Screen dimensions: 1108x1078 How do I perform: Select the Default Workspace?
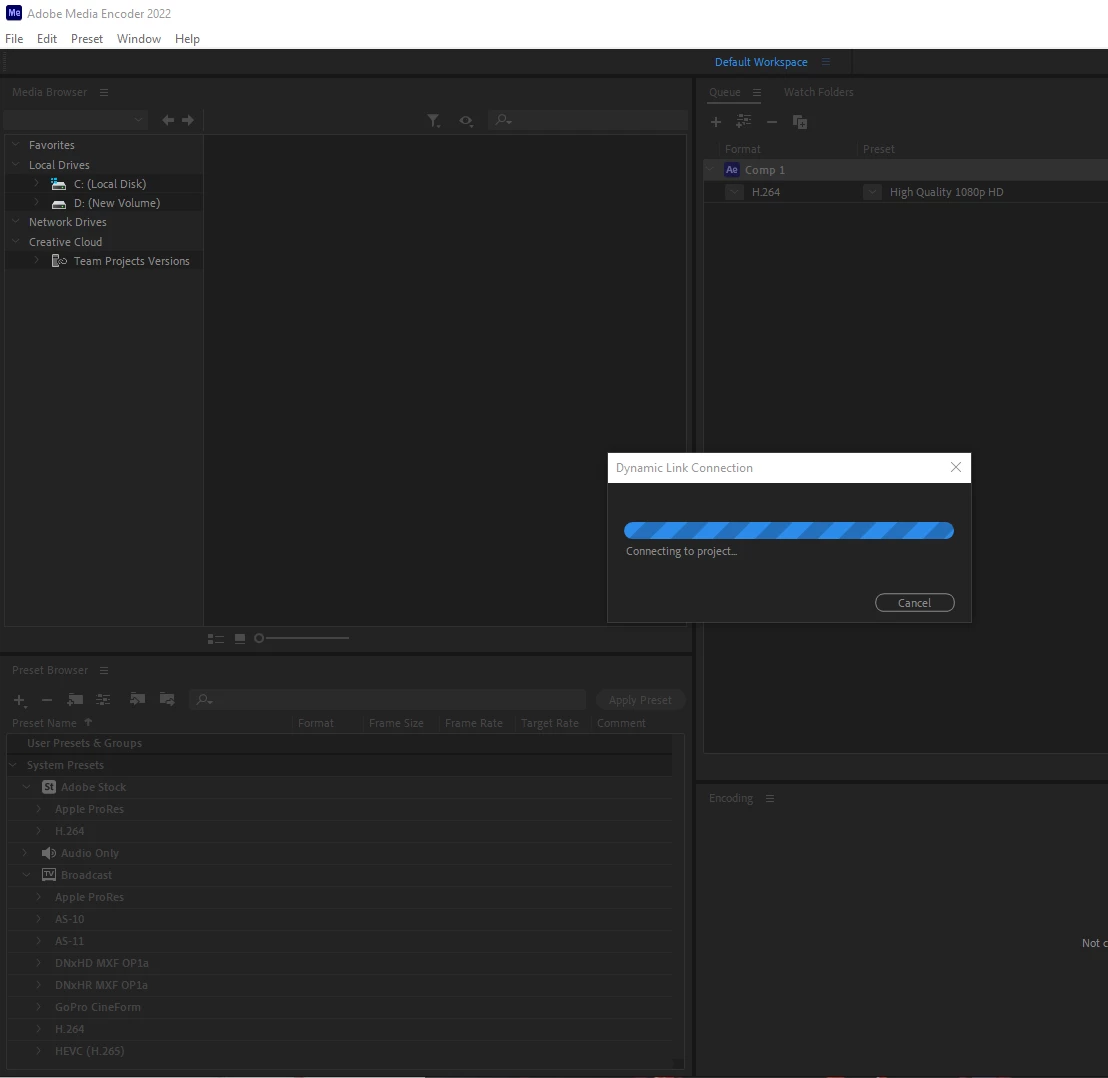(x=761, y=62)
